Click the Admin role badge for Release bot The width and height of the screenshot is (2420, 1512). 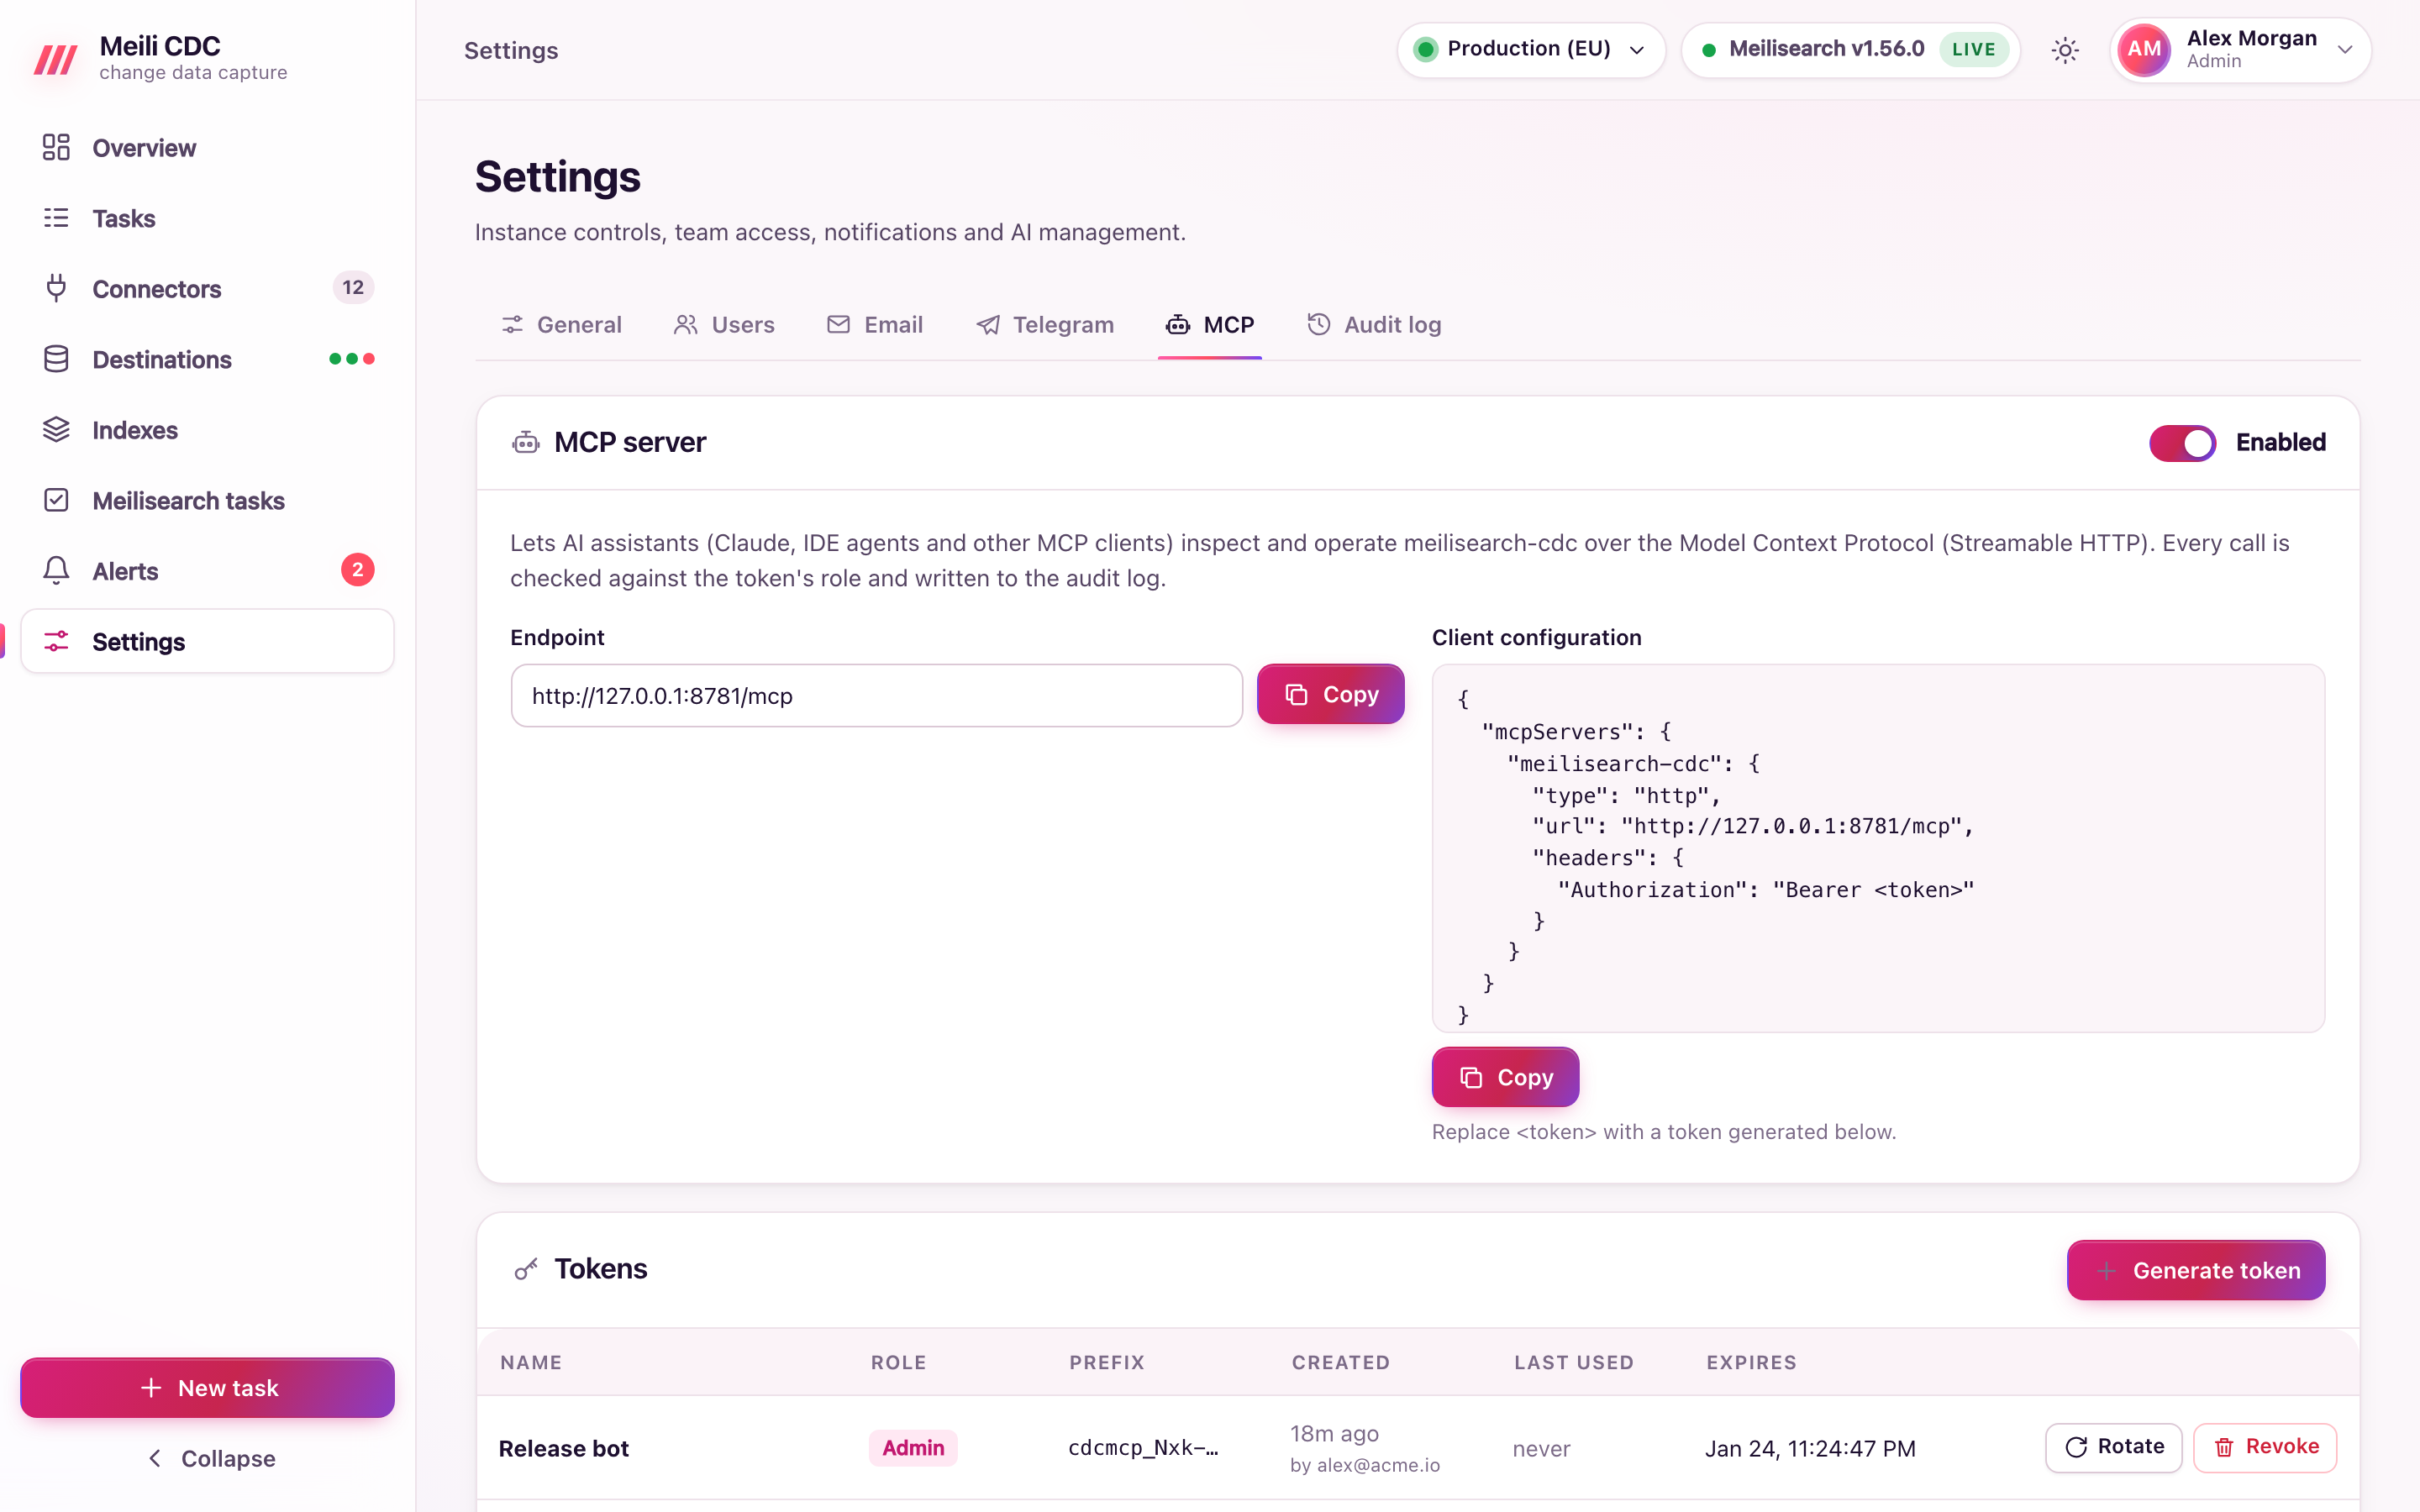click(x=913, y=1448)
